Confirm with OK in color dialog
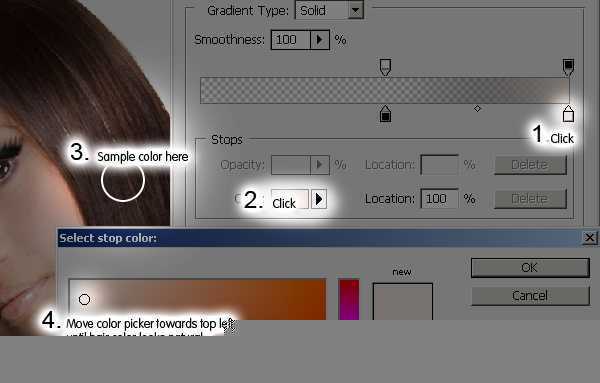 point(530,267)
